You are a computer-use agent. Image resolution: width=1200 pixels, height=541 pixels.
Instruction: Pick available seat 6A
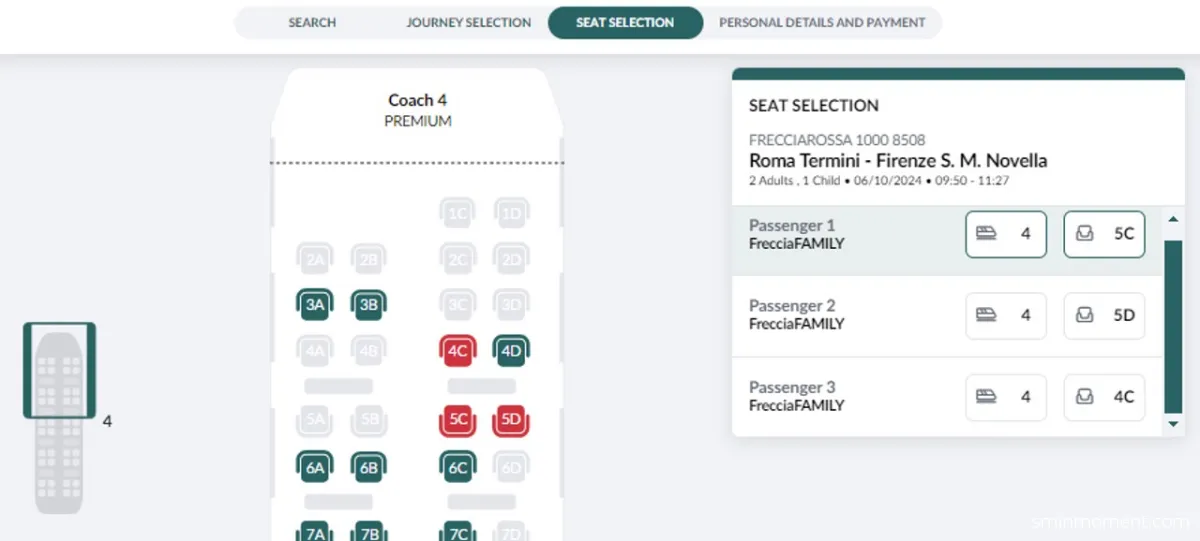(x=315, y=467)
